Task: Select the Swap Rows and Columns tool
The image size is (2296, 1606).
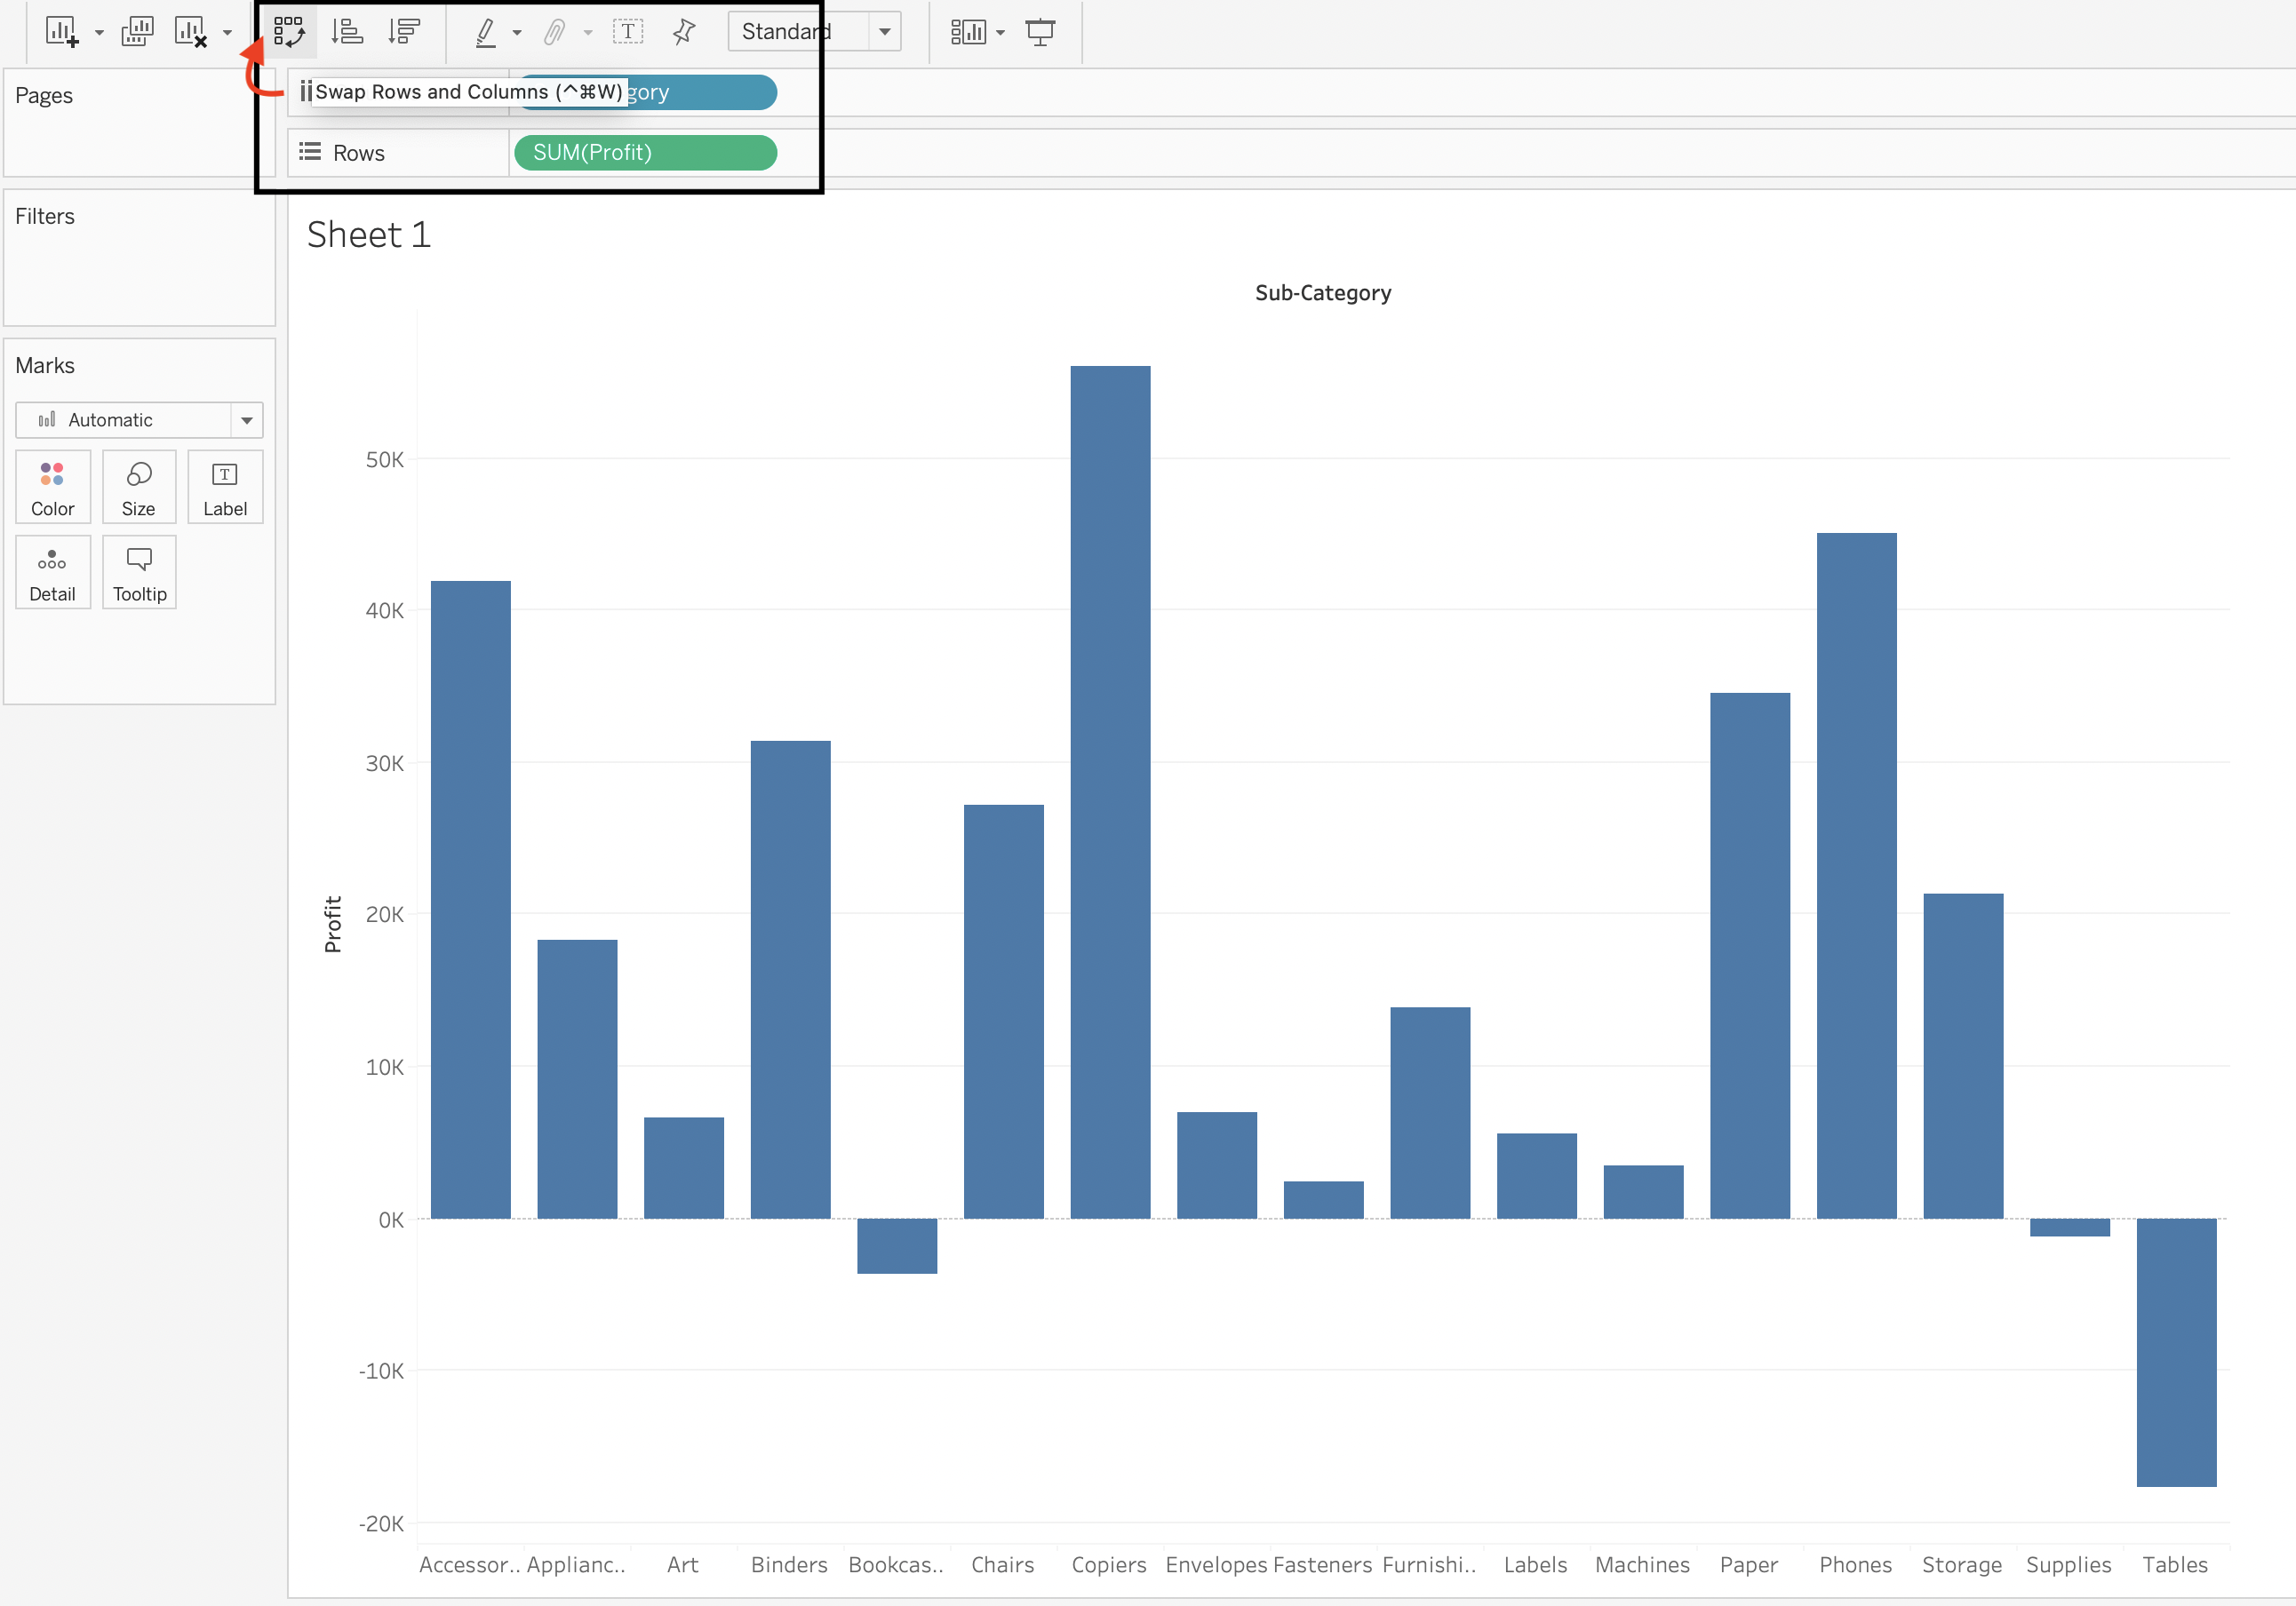Action: 290,31
